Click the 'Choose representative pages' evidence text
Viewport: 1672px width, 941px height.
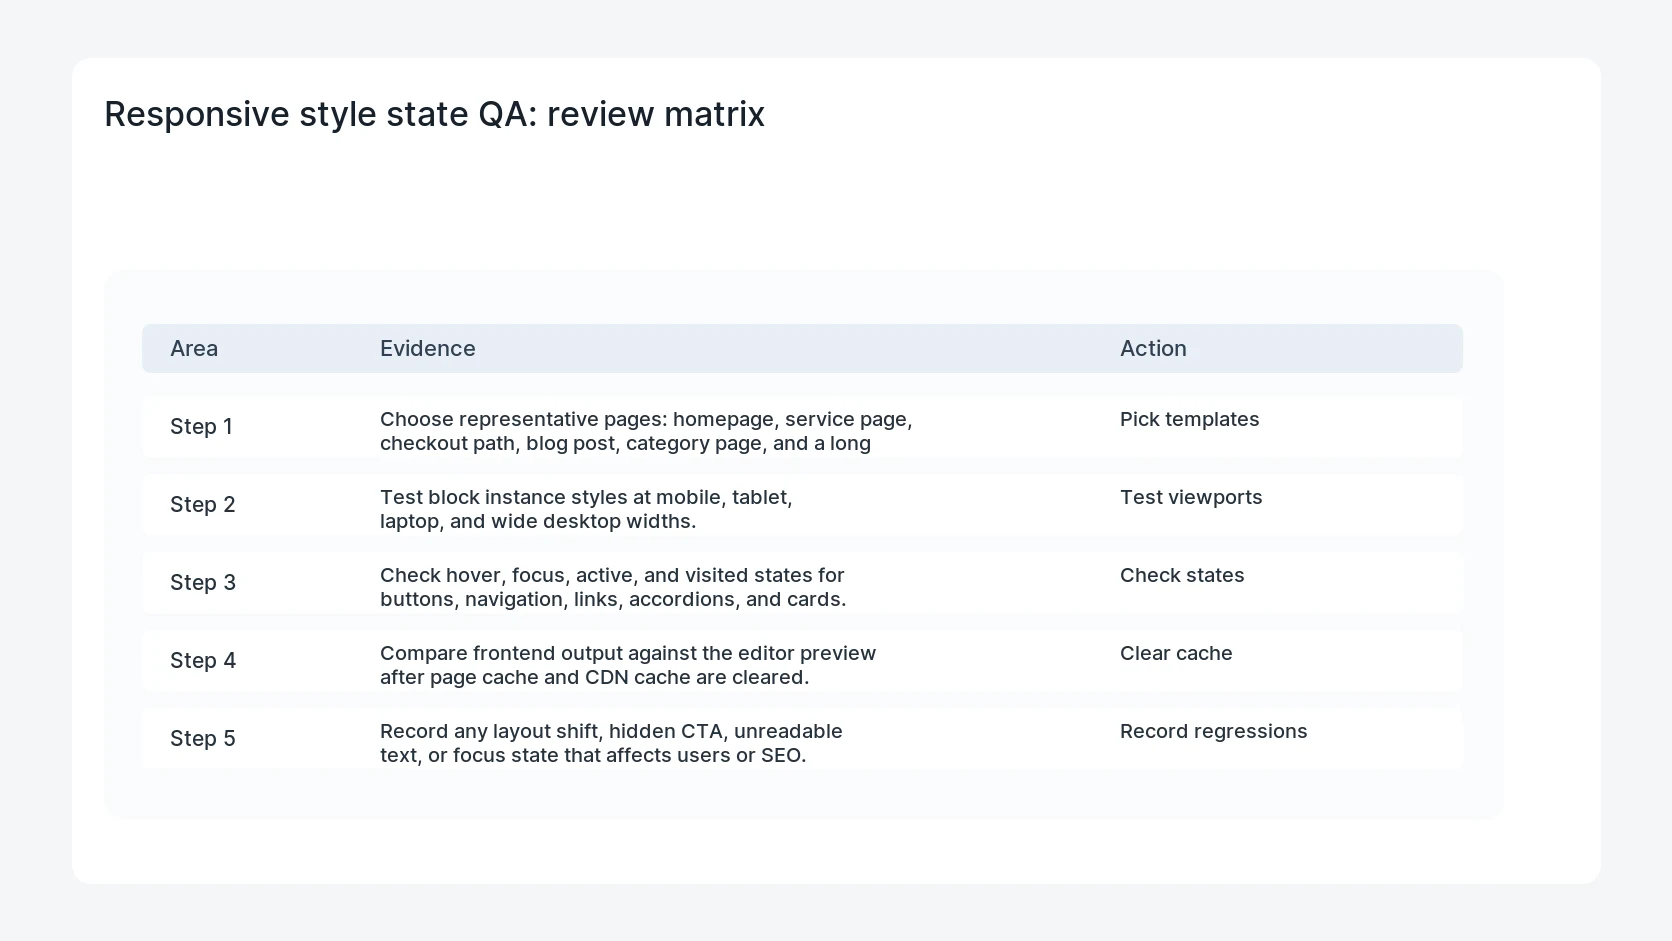pyautogui.click(x=646, y=431)
